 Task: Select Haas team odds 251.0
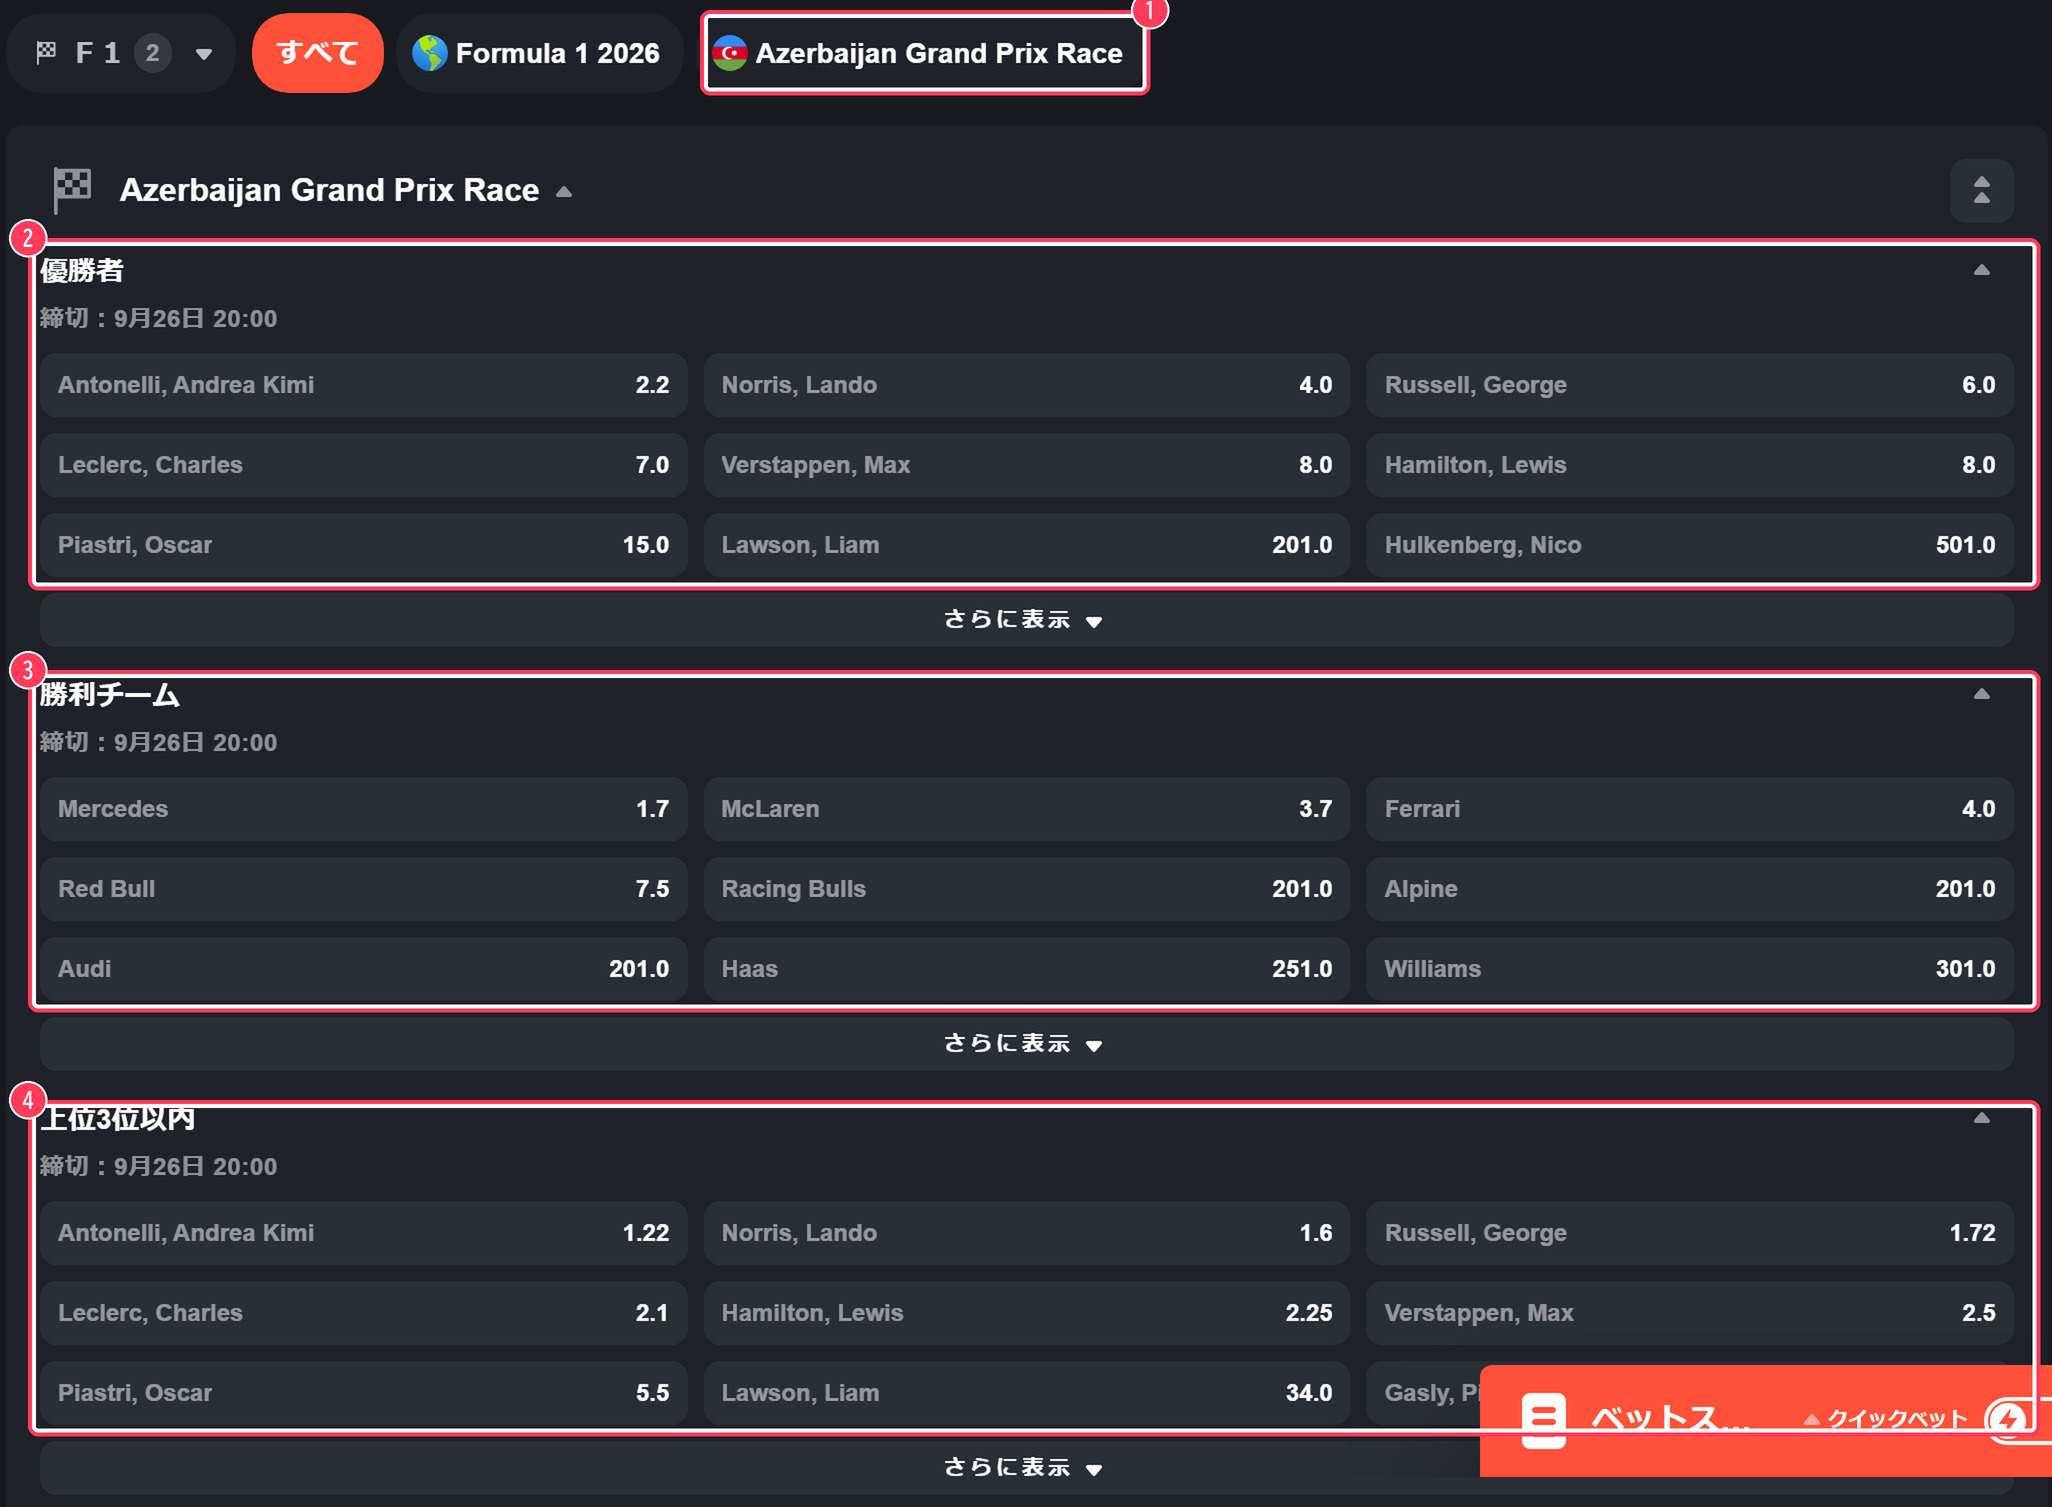point(1027,969)
